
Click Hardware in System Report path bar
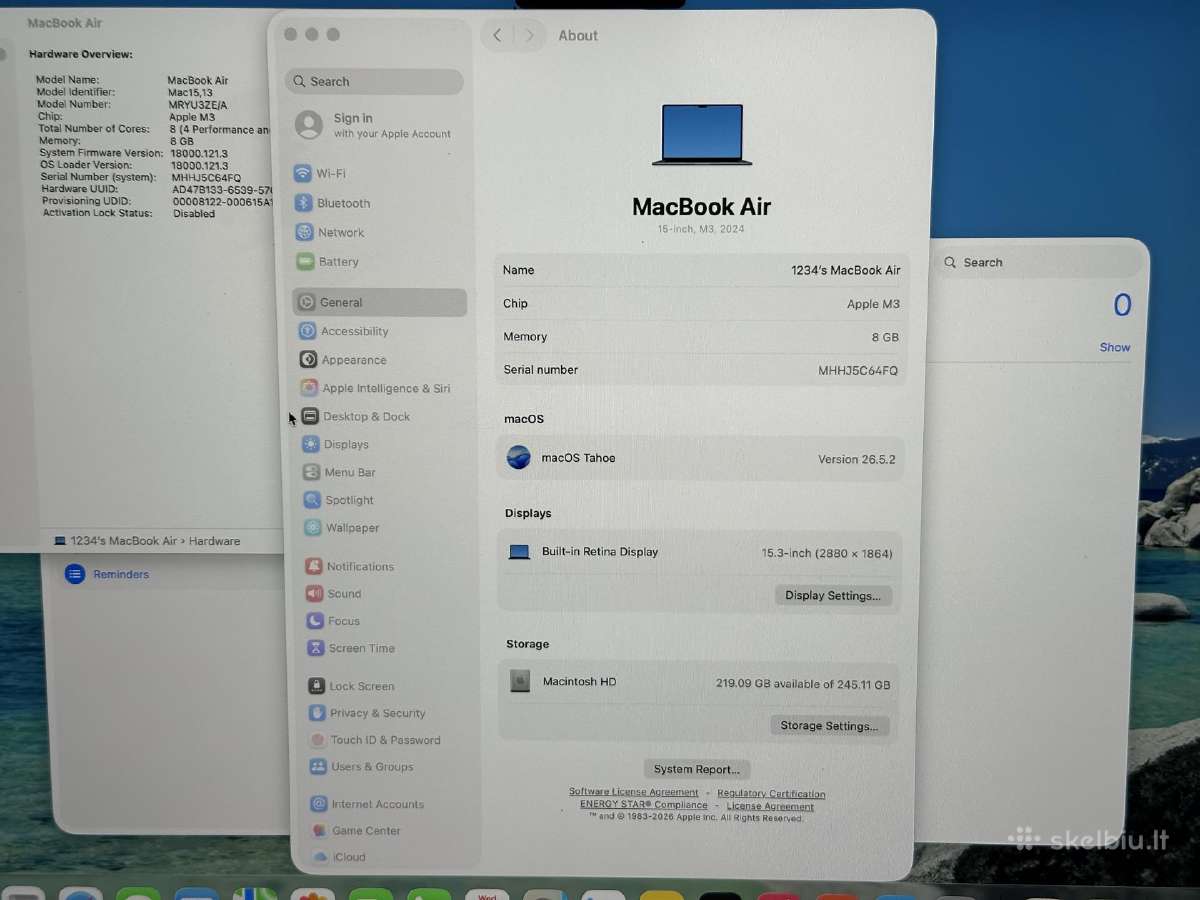[214, 541]
